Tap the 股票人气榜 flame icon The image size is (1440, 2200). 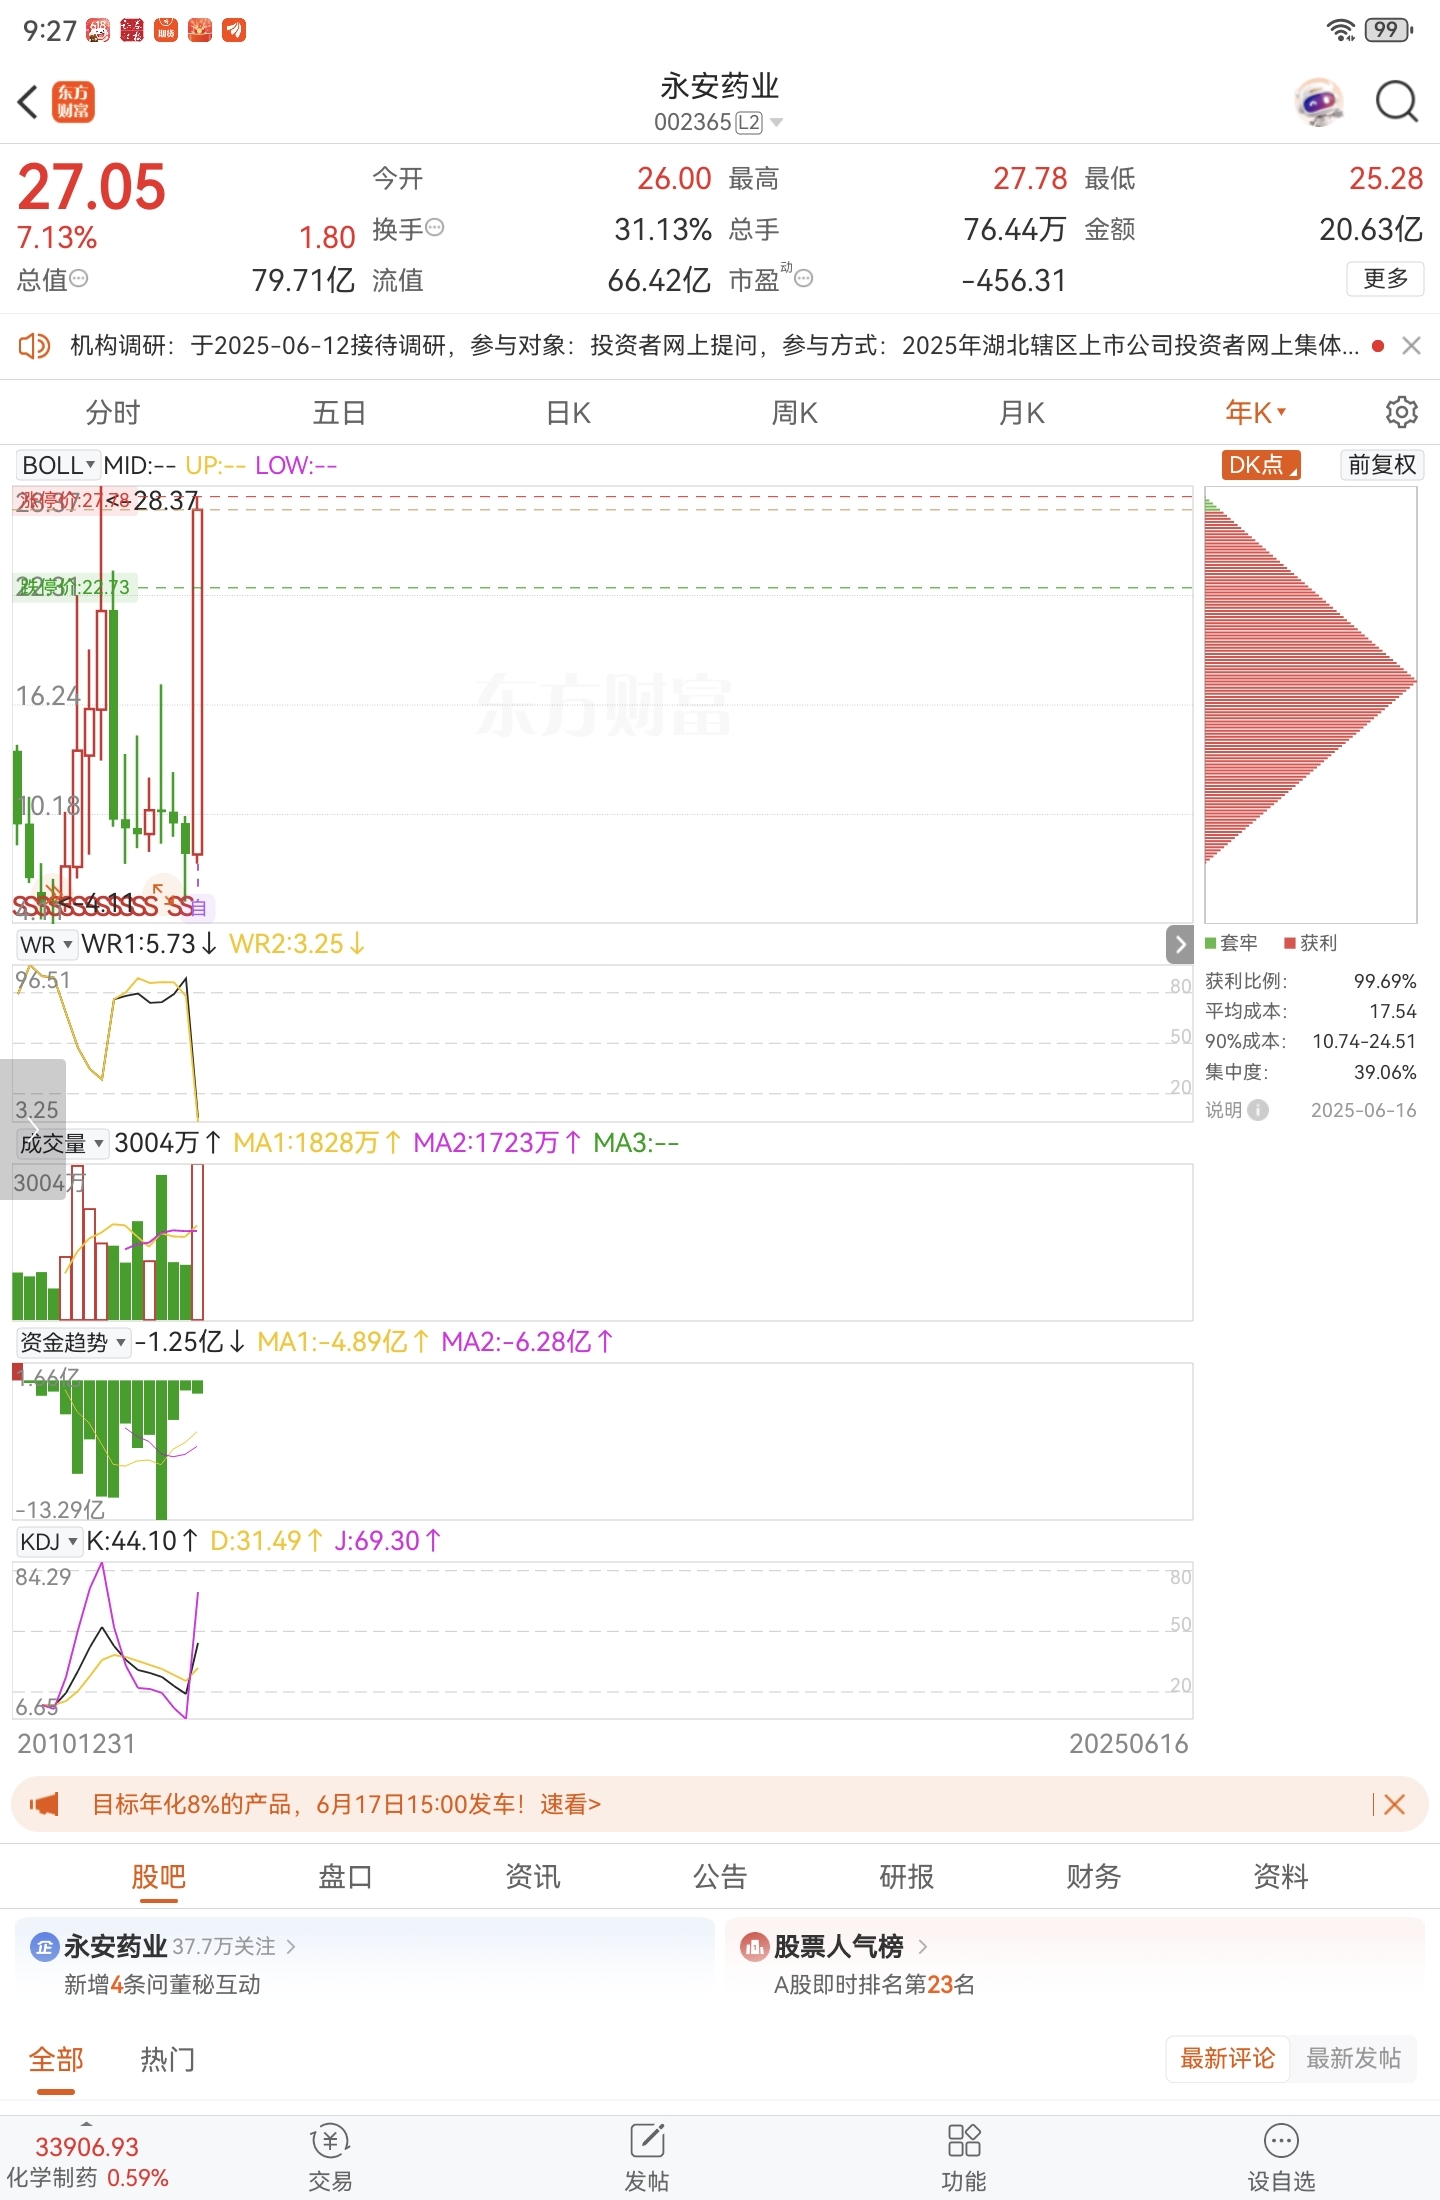[x=753, y=1946]
